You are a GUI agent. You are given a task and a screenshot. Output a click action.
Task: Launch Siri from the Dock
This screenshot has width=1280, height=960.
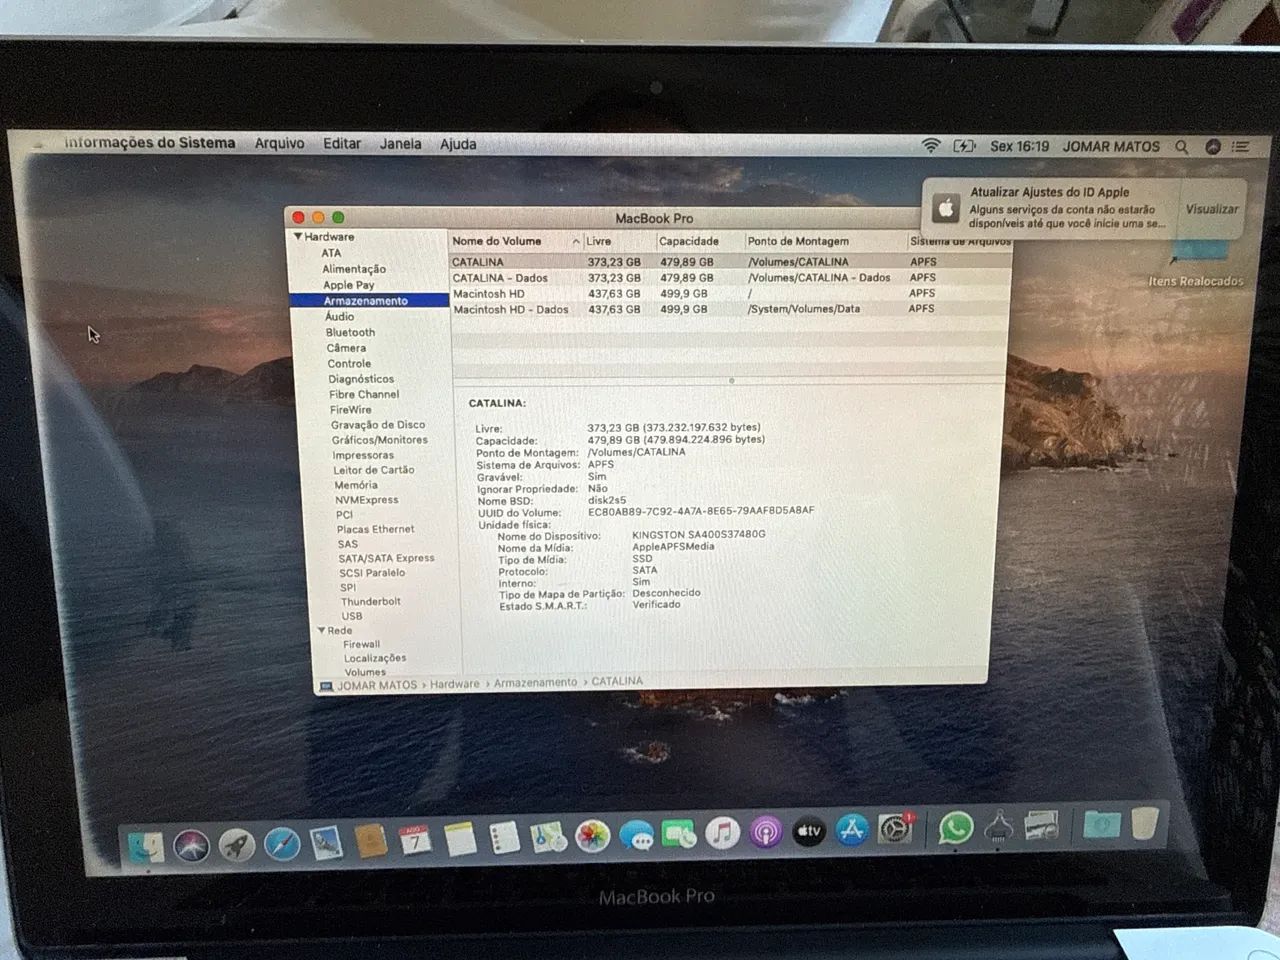[x=192, y=846]
